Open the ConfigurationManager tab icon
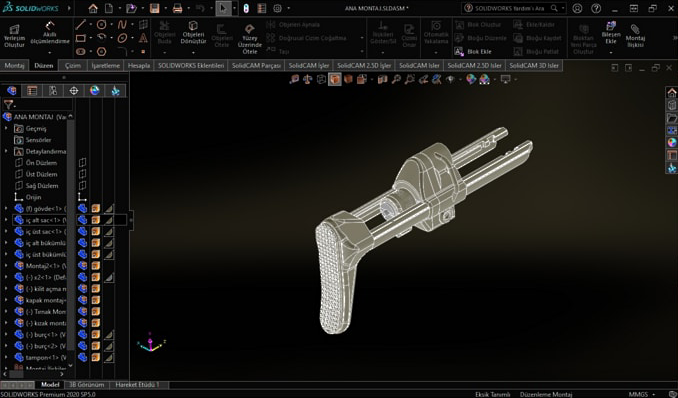 (53, 90)
